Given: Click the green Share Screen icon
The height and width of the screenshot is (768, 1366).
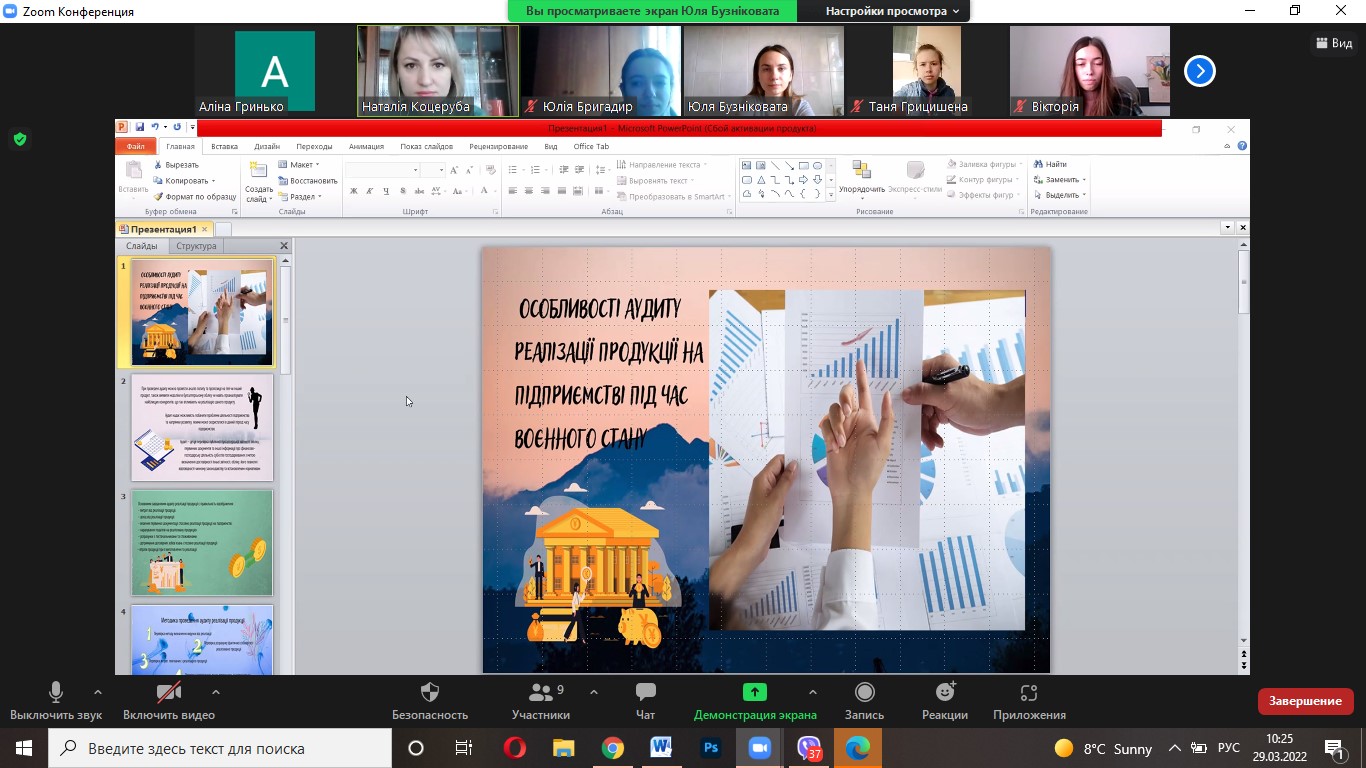Looking at the screenshot, I should [x=755, y=692].
